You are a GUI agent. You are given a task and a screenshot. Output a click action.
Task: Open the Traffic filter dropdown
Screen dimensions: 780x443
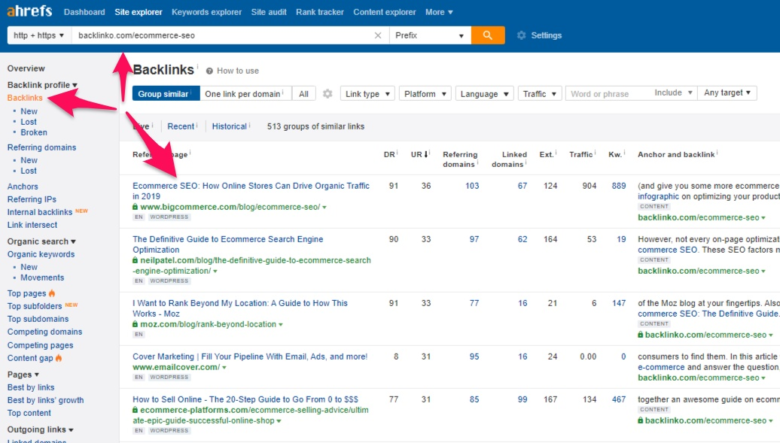click(x=540, y=93)
